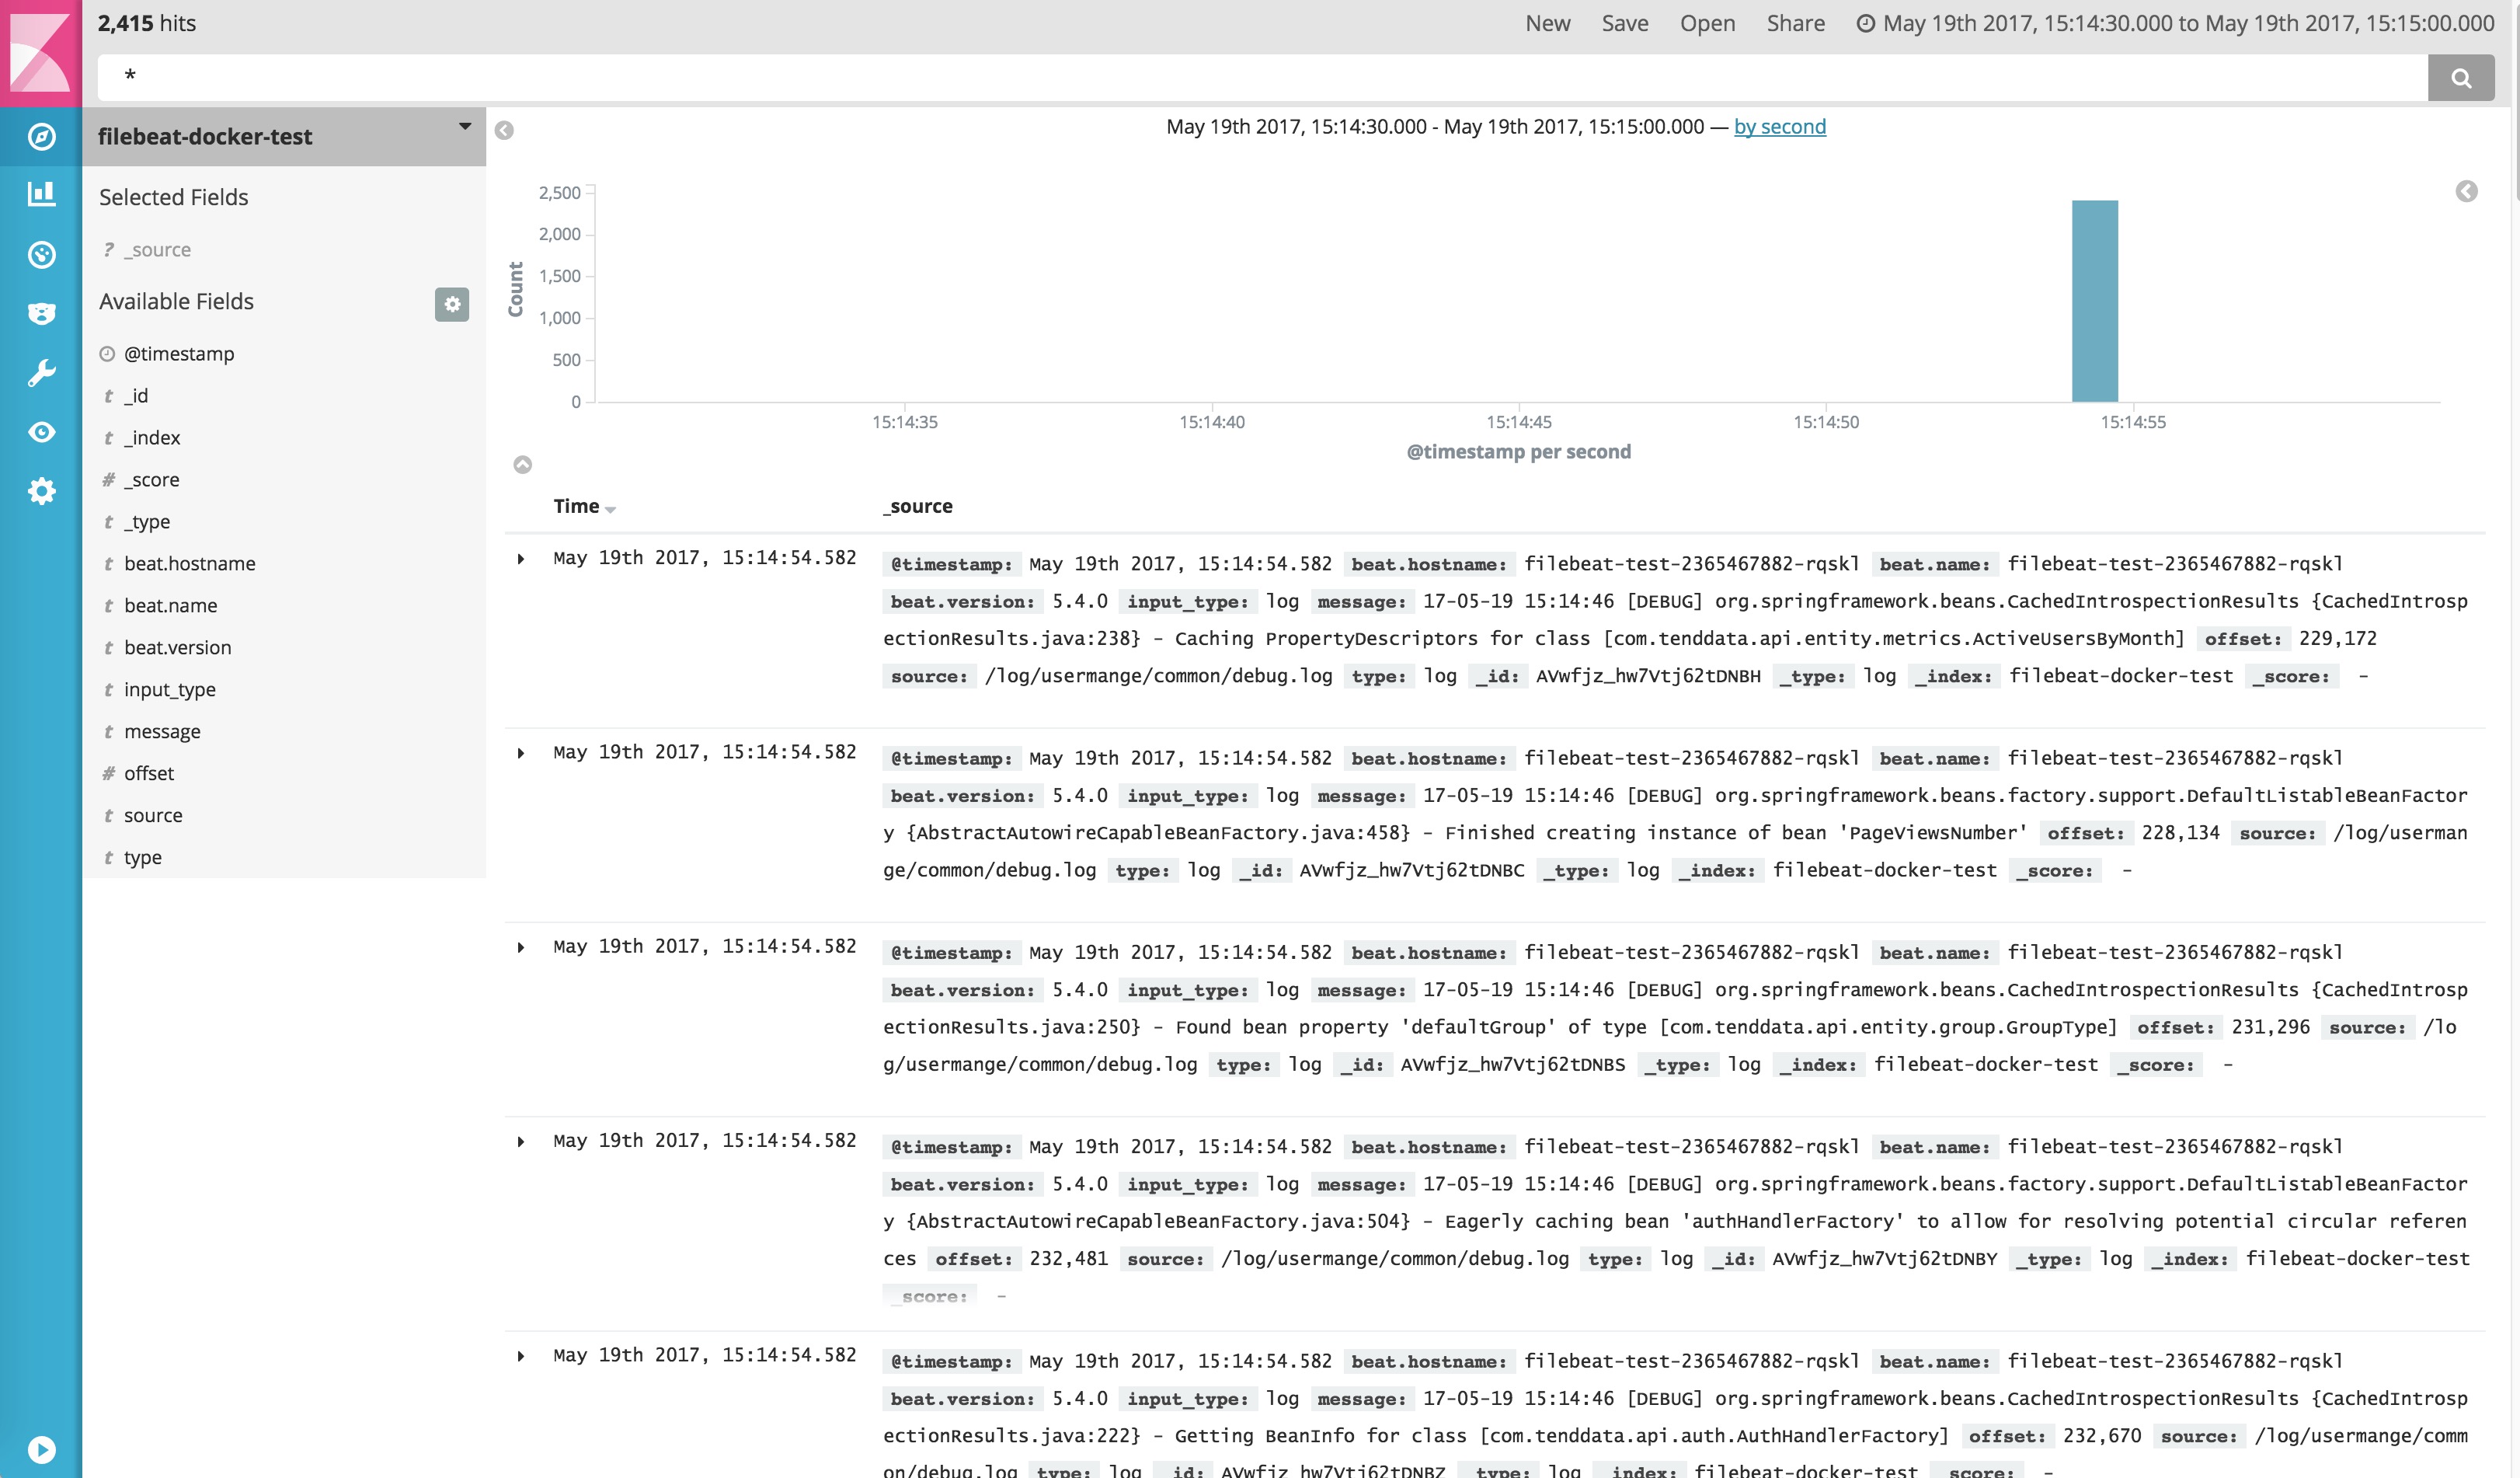Click the 'by second' aggregation link

click(1780, 127)
